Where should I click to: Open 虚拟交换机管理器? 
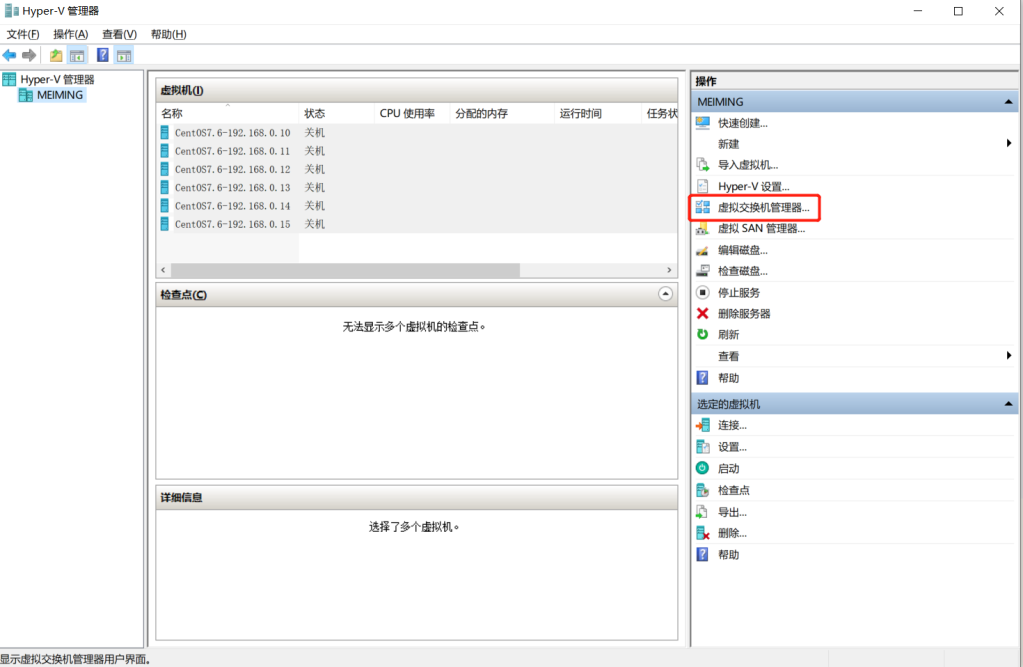click(x=763, y=208)
